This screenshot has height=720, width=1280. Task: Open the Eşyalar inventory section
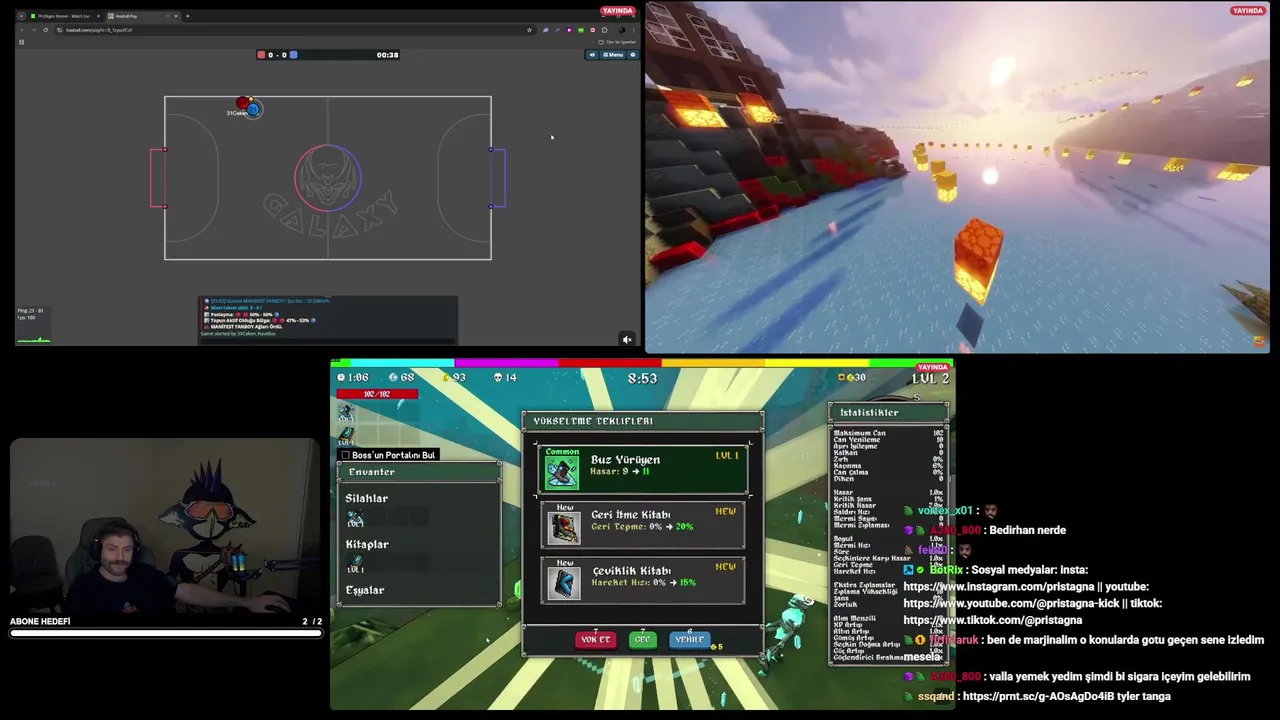click(365, 590)
